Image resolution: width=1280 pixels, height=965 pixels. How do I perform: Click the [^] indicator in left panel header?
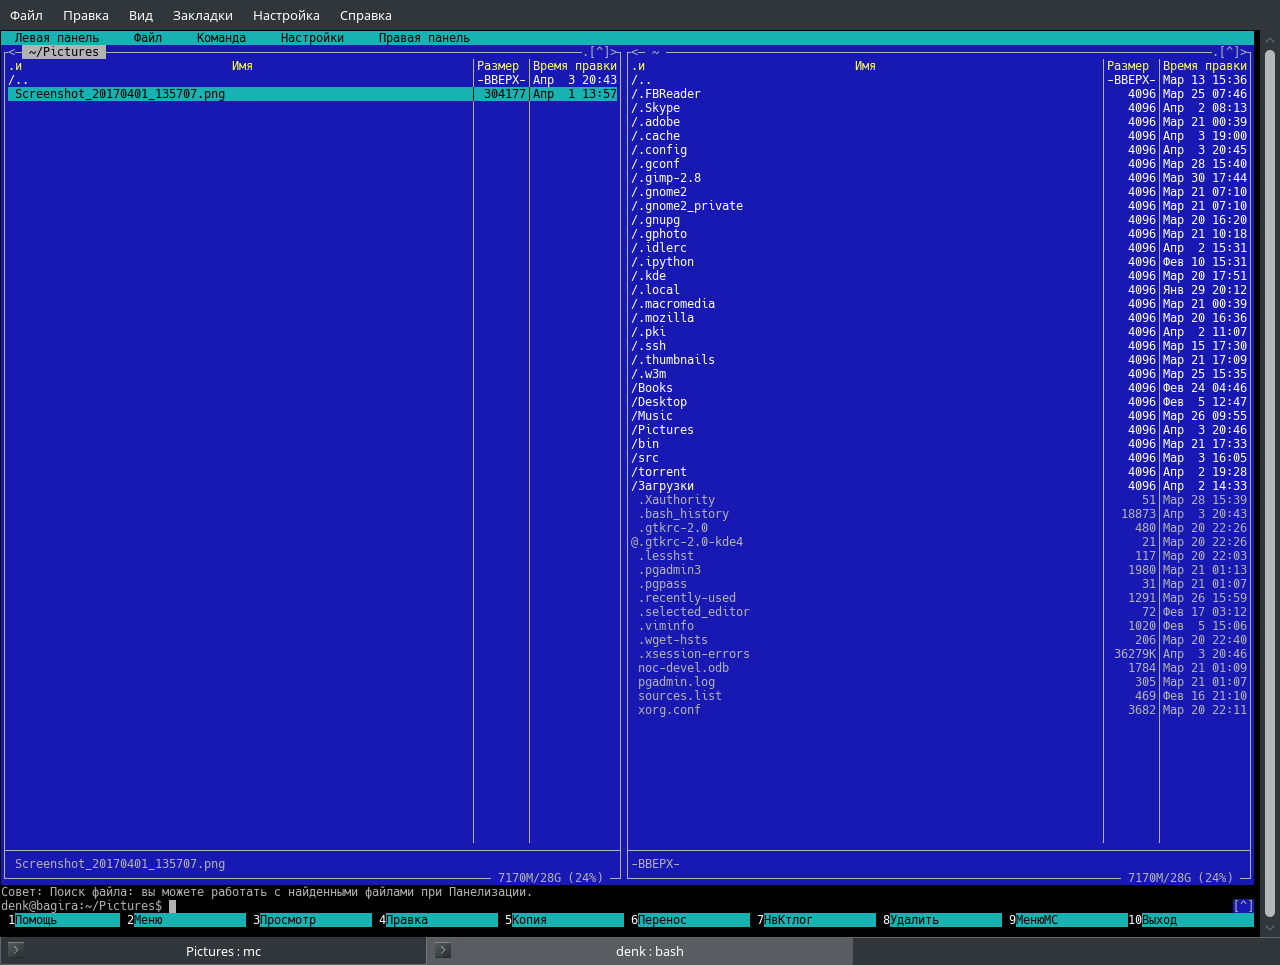click(599, 52)
